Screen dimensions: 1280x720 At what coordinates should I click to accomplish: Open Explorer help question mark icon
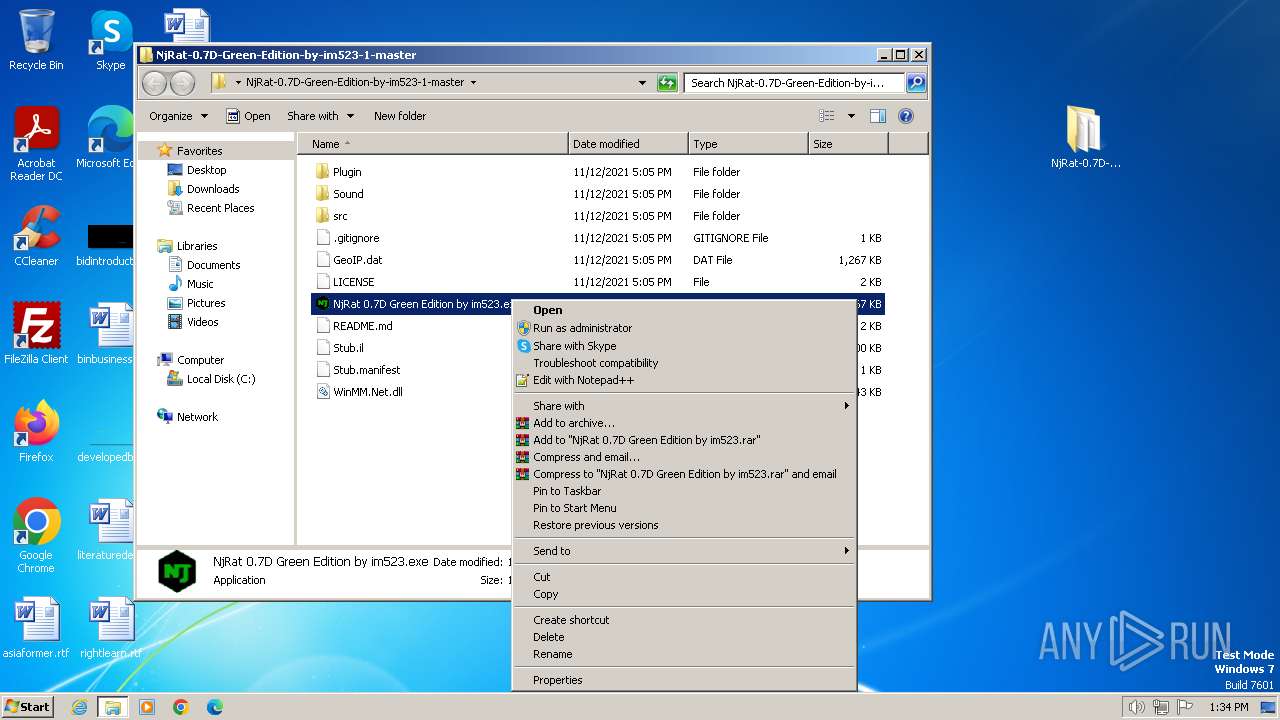click(x=906, y=116)
